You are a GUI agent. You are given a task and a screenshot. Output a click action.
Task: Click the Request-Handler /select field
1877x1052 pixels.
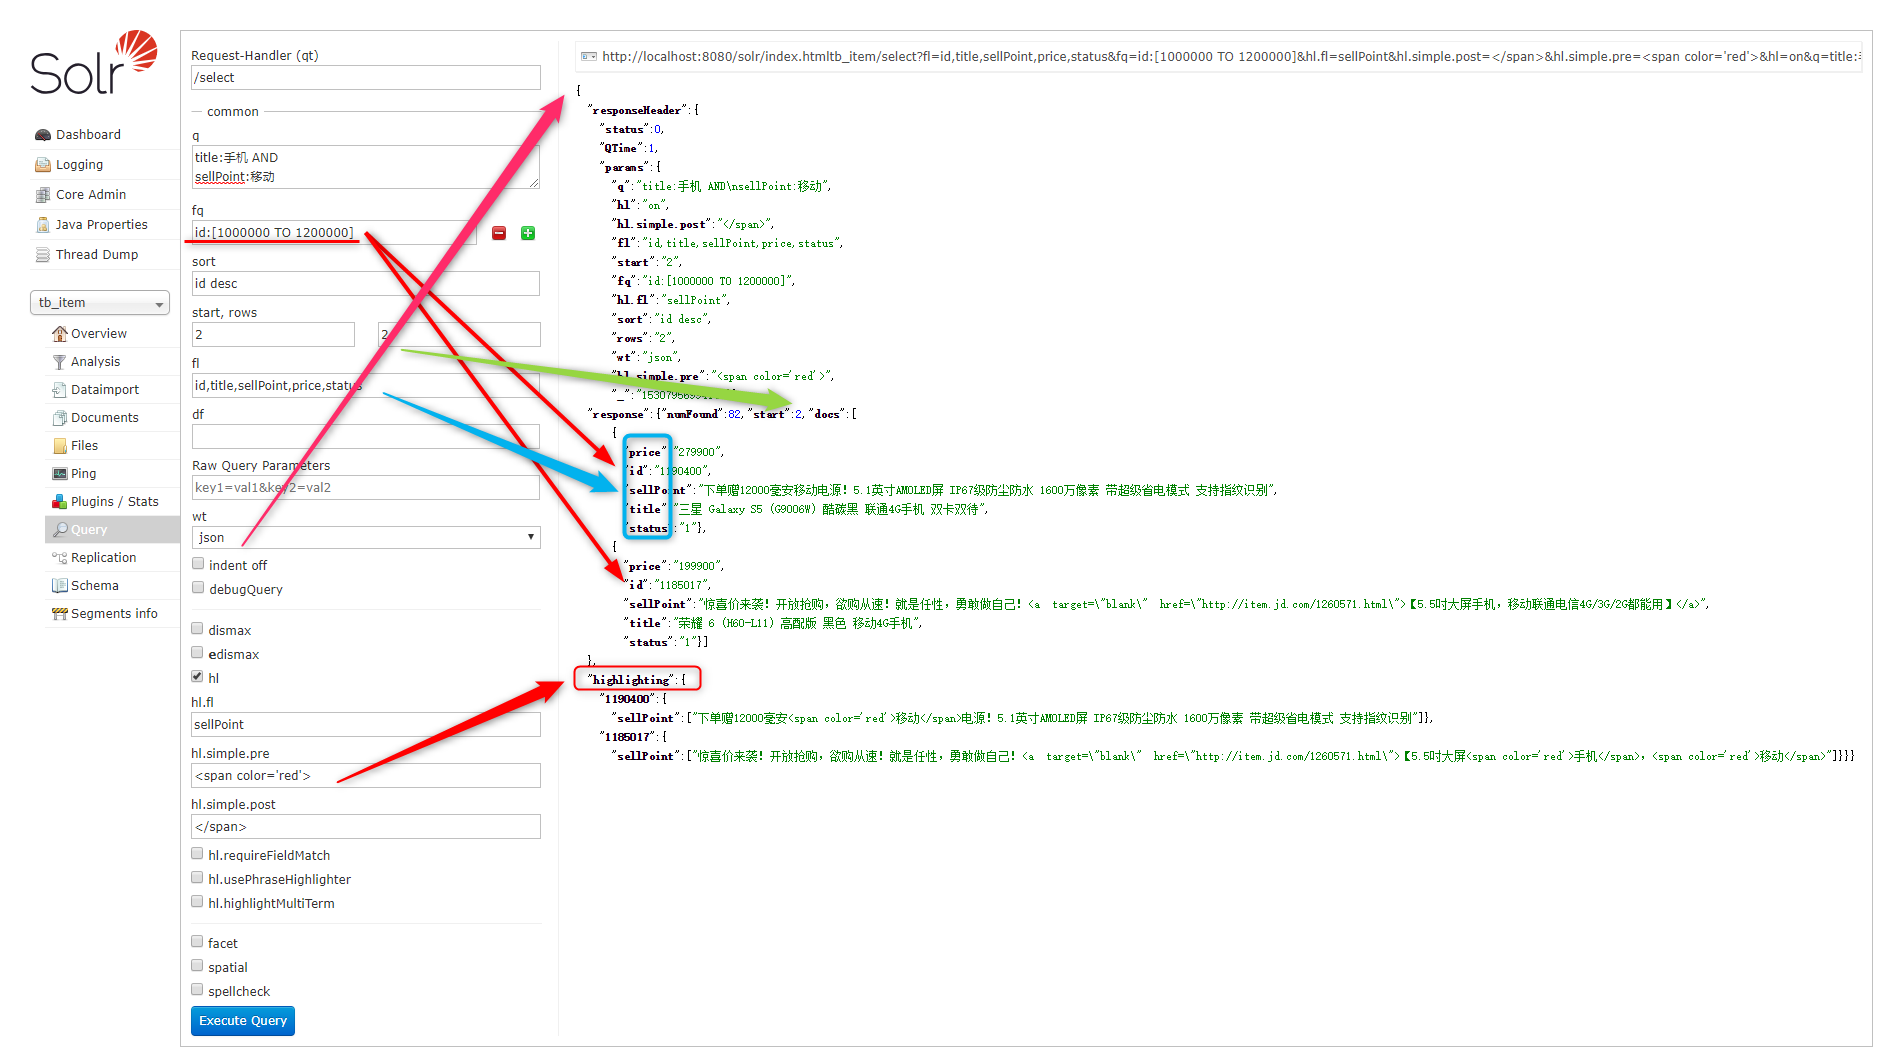(x=366, y=78)
